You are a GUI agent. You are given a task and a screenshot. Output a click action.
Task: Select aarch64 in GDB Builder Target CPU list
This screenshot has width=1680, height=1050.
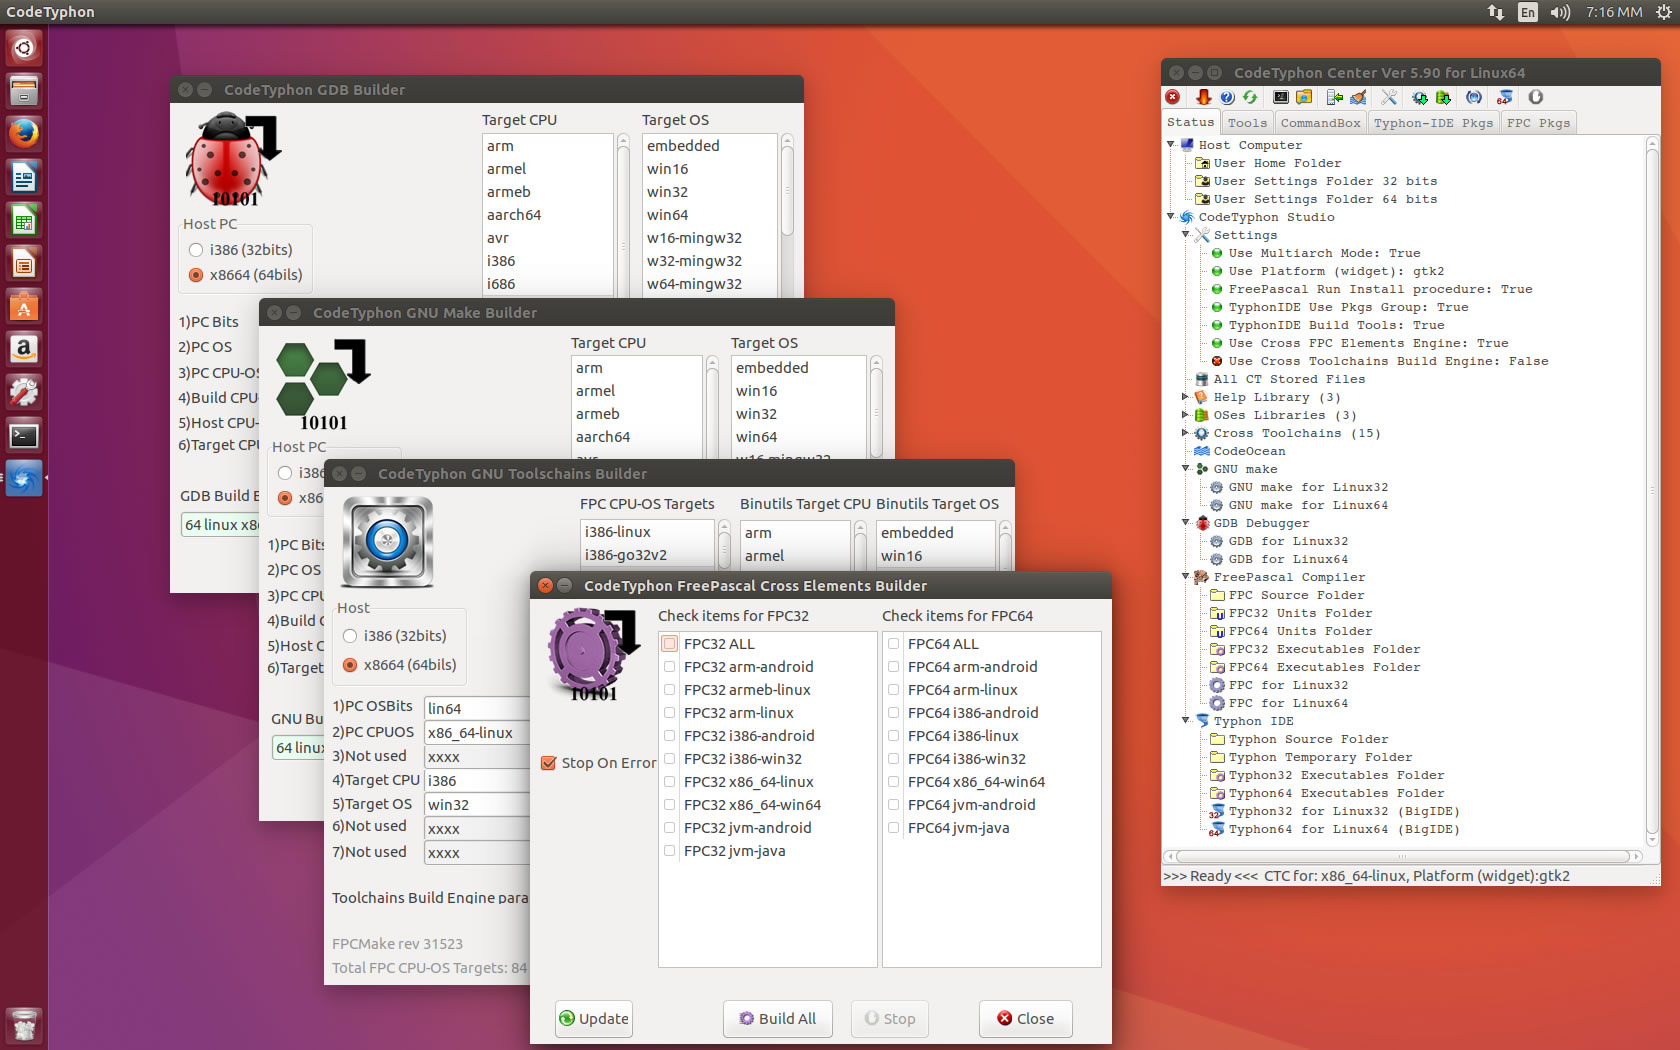coord(547,215)
